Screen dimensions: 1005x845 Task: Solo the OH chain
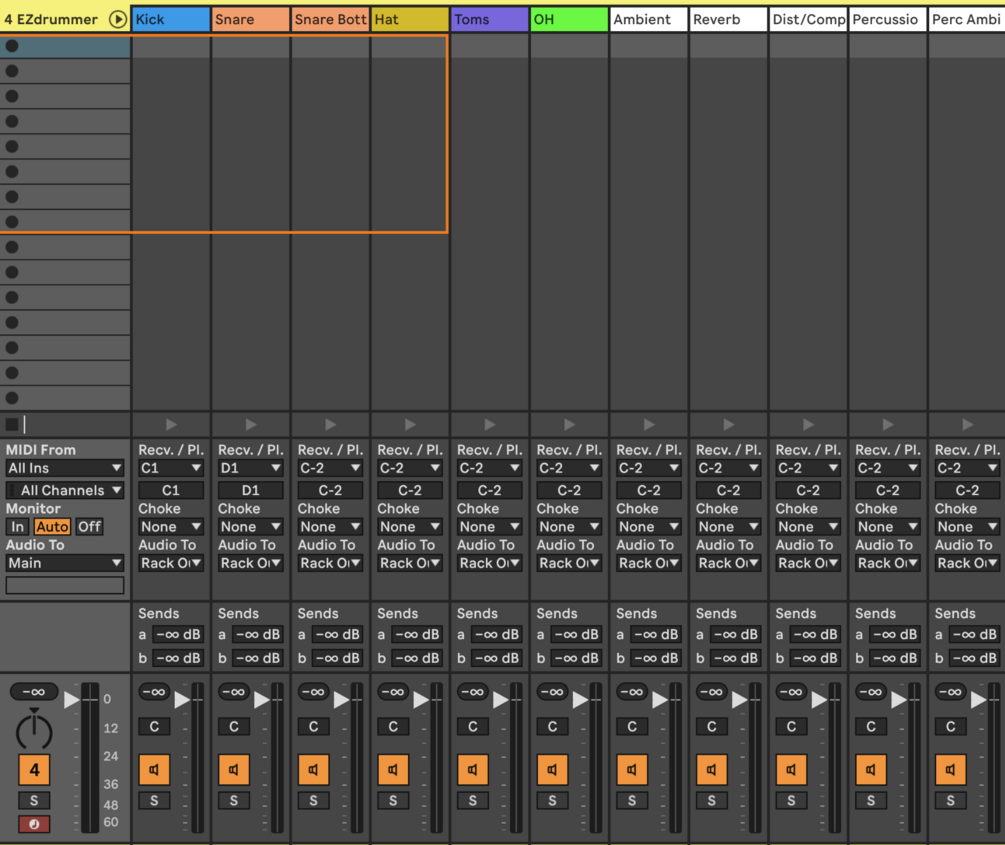552,800
